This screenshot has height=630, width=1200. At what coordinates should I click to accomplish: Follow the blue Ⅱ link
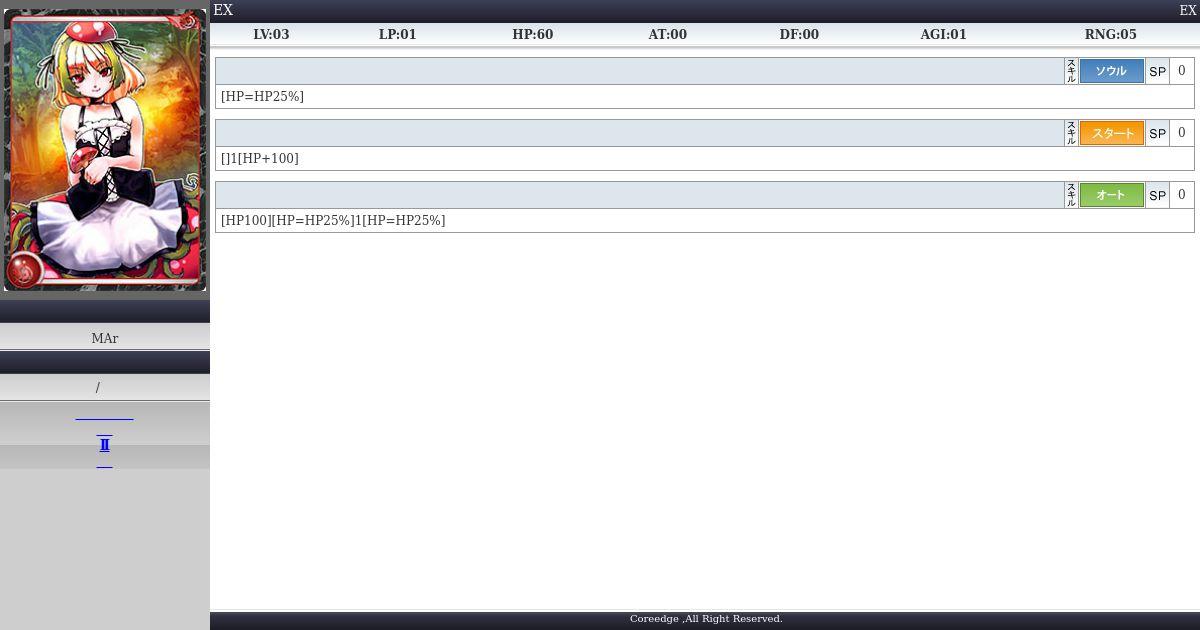(x=104, y=445)
